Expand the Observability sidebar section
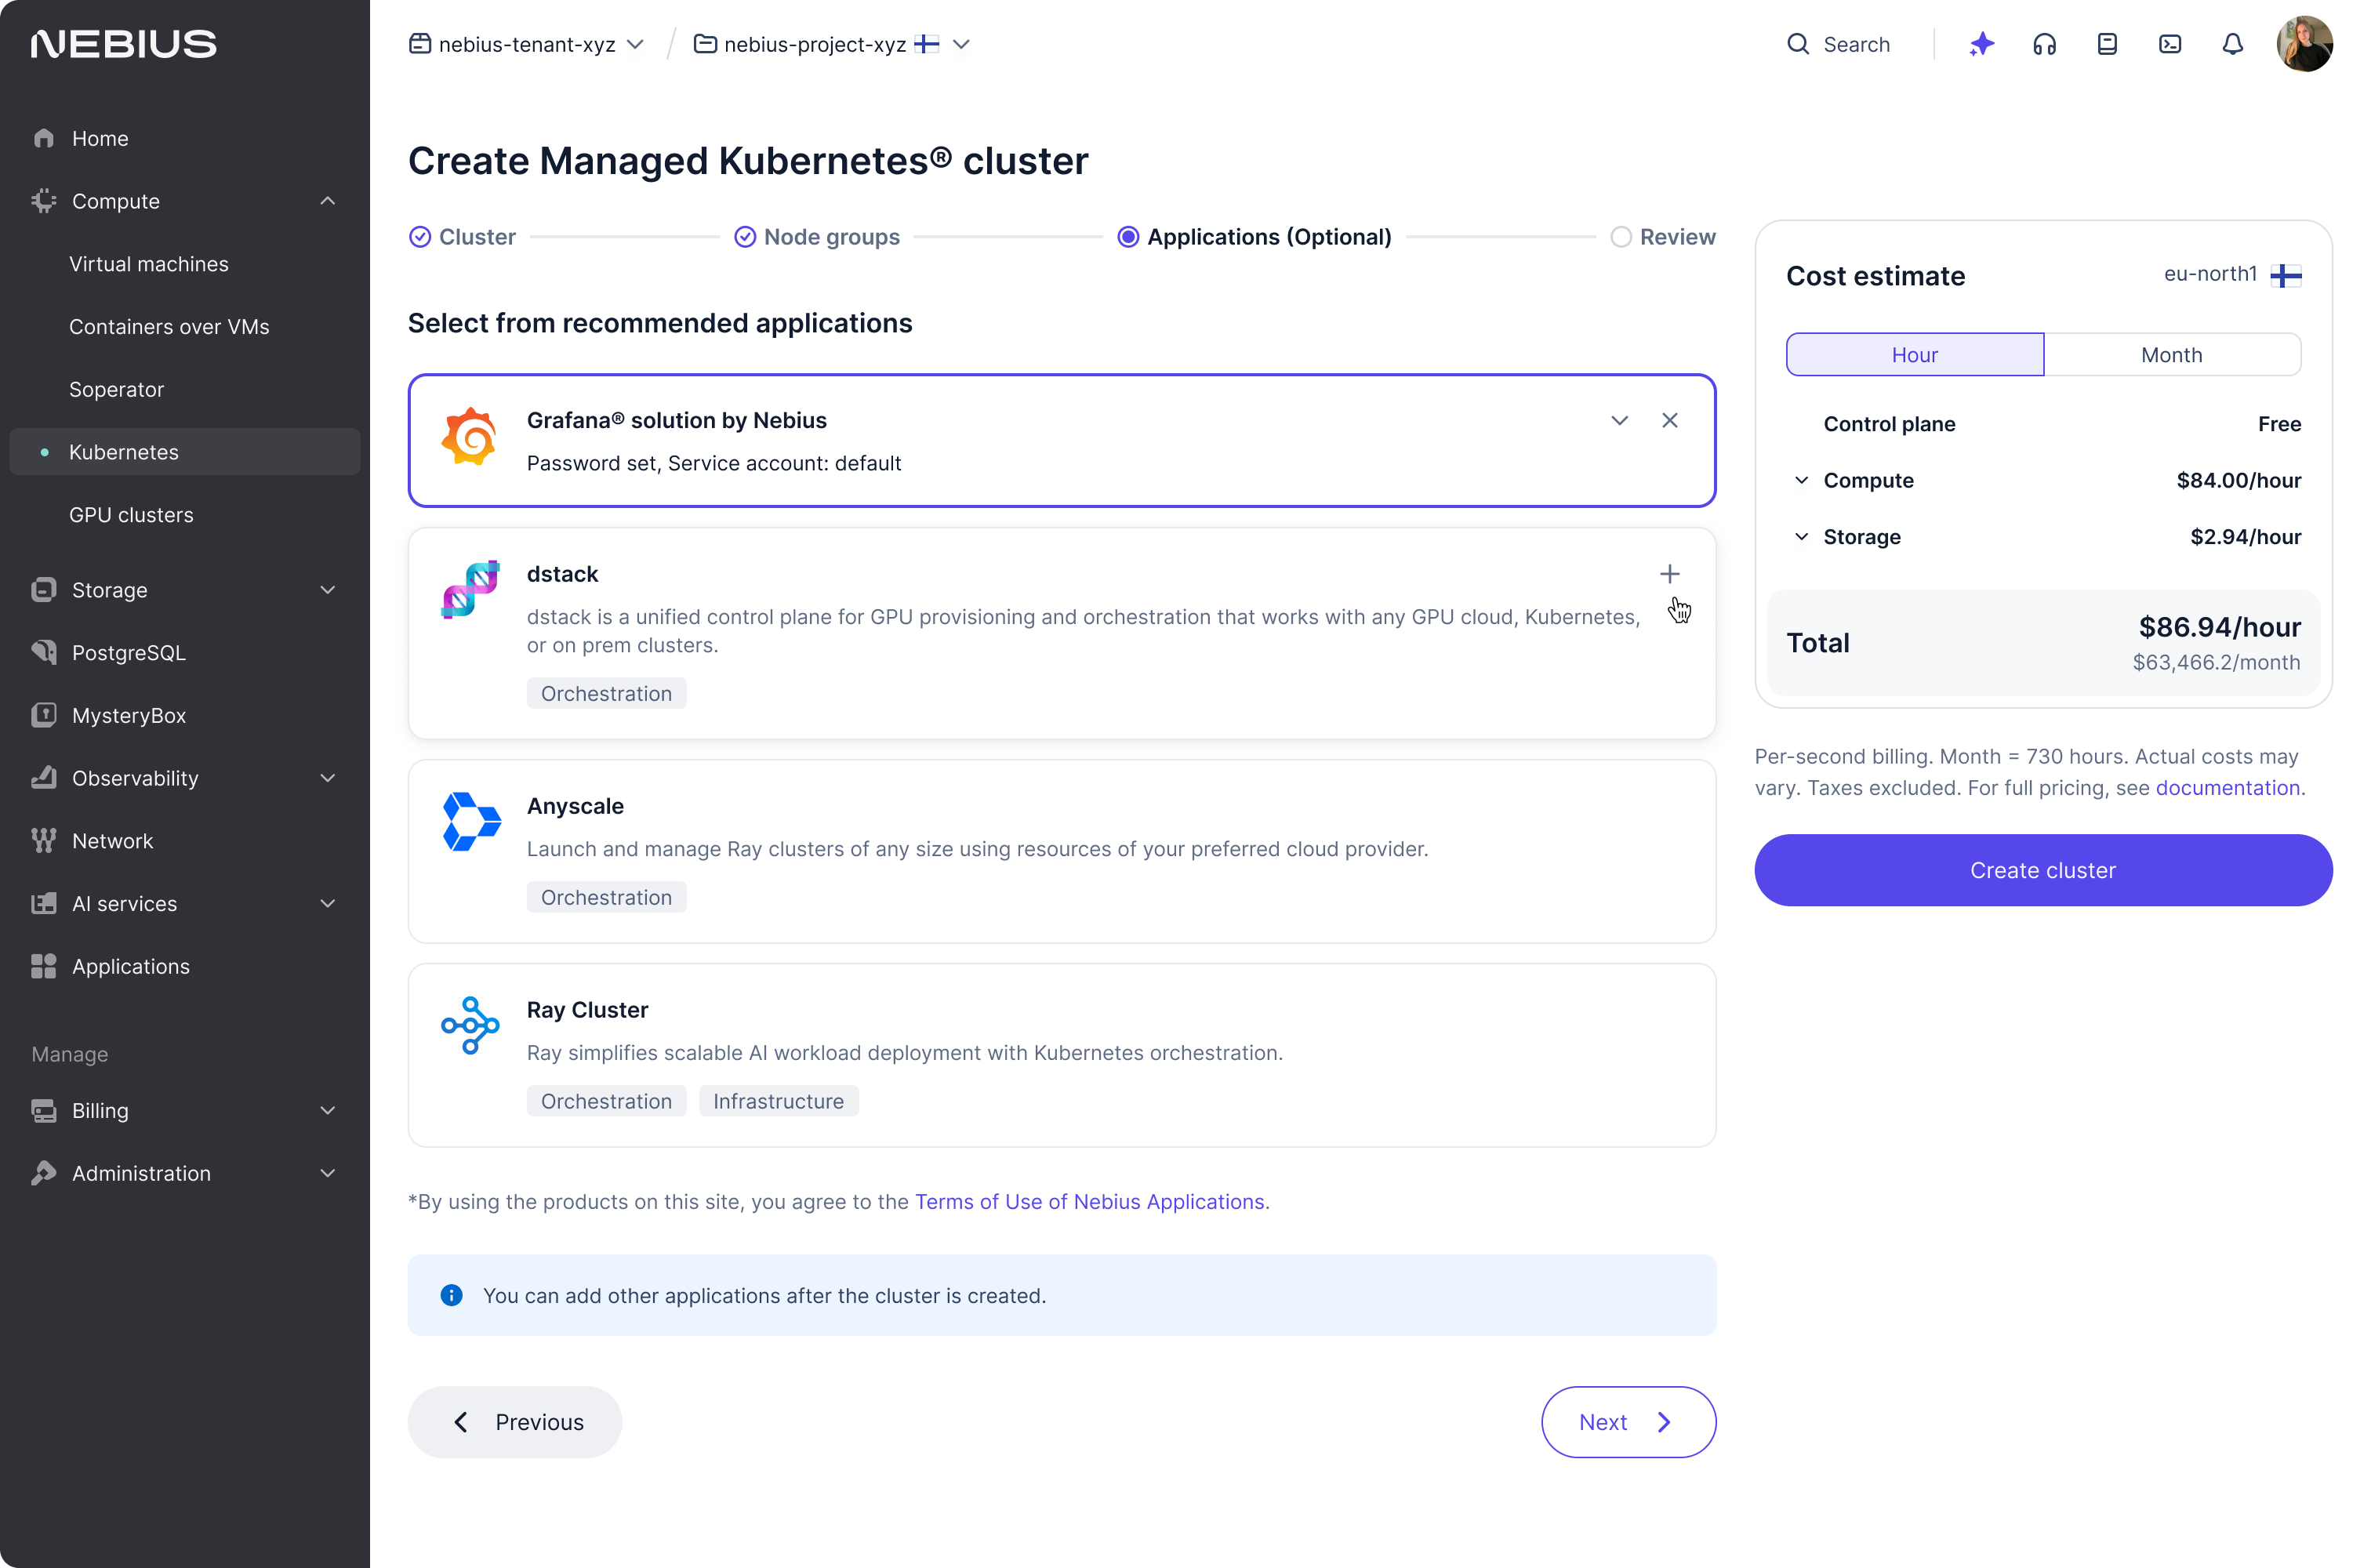Viewport: 2371px width, 1568px height. coord(327,778)
